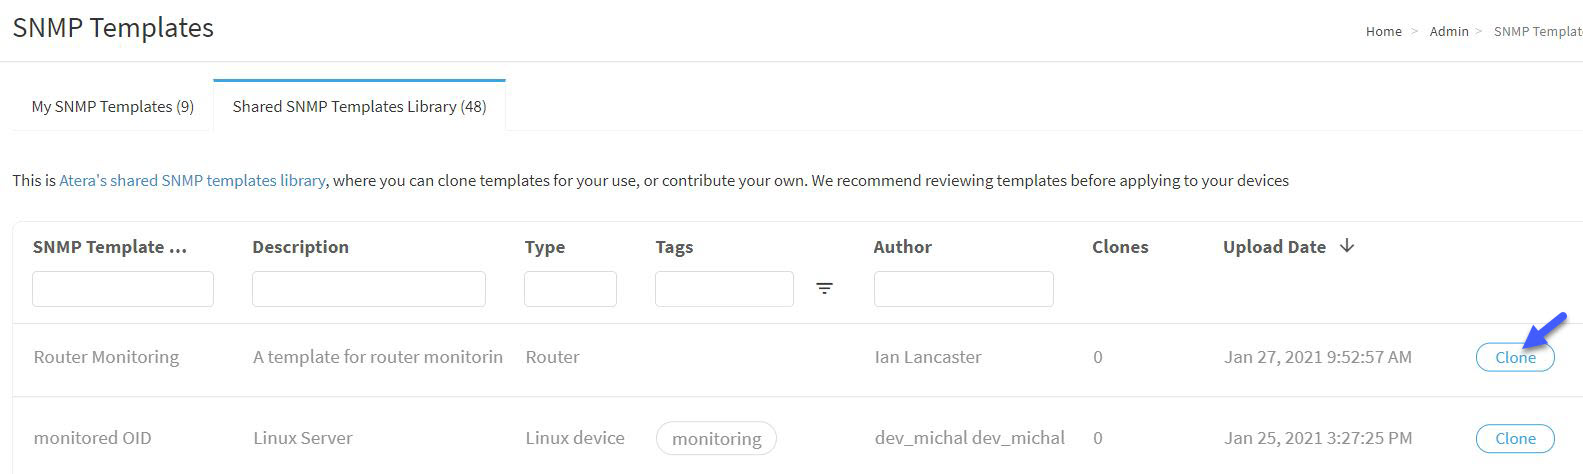The image size is (1583, 474).
Task: Select Shared SNMP Templates Library tab
Action: 359,106
